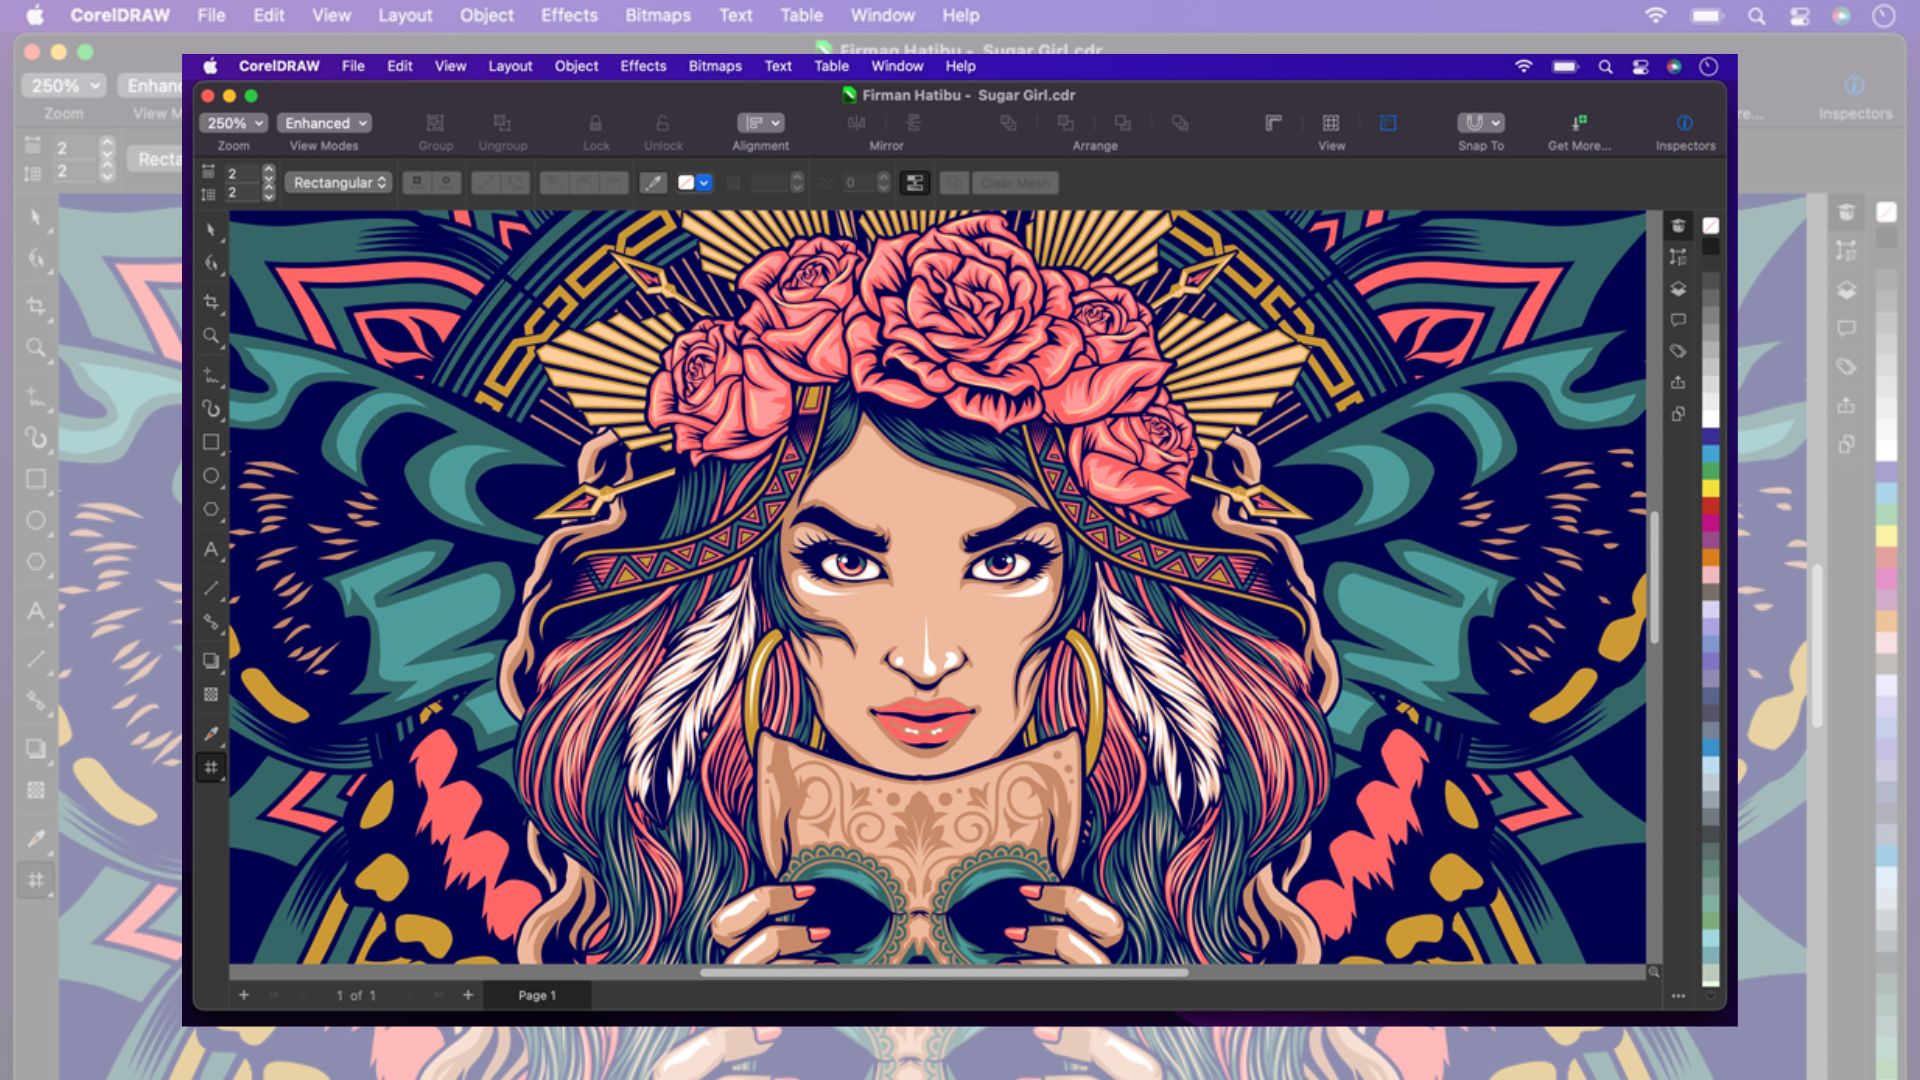Open the Enhanced View Modes dropdown

[x=324, y=123]
